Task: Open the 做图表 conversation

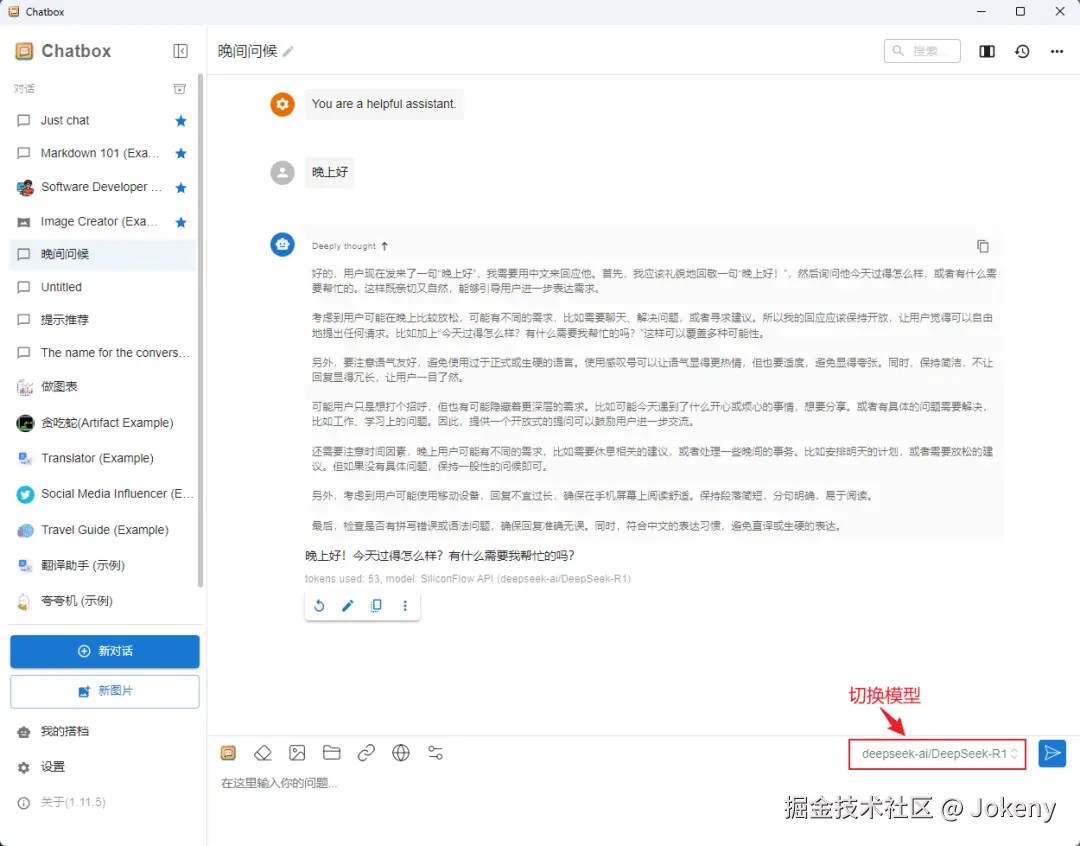Action: tap(103, 386)
